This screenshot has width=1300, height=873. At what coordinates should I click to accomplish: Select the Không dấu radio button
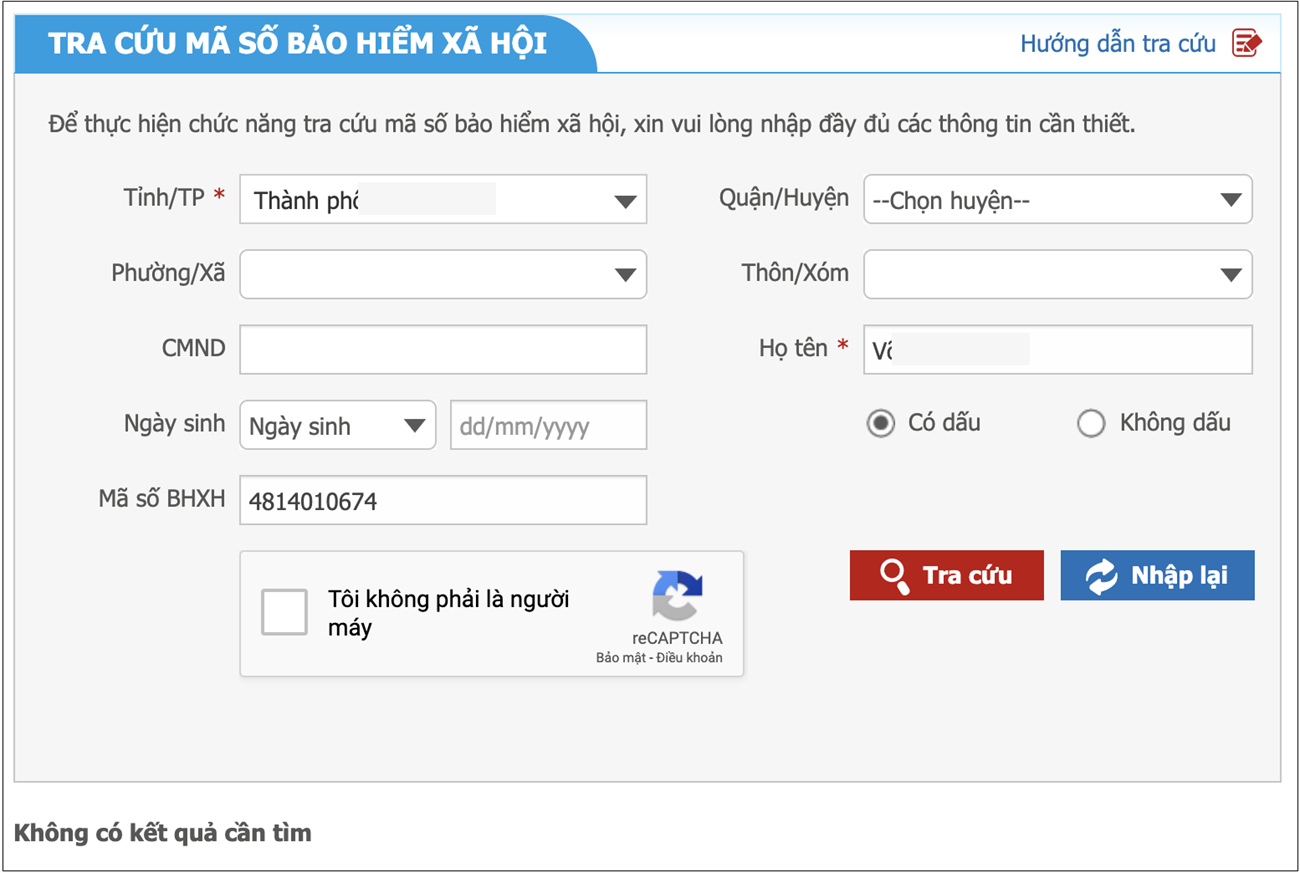tap(1091, 423)
